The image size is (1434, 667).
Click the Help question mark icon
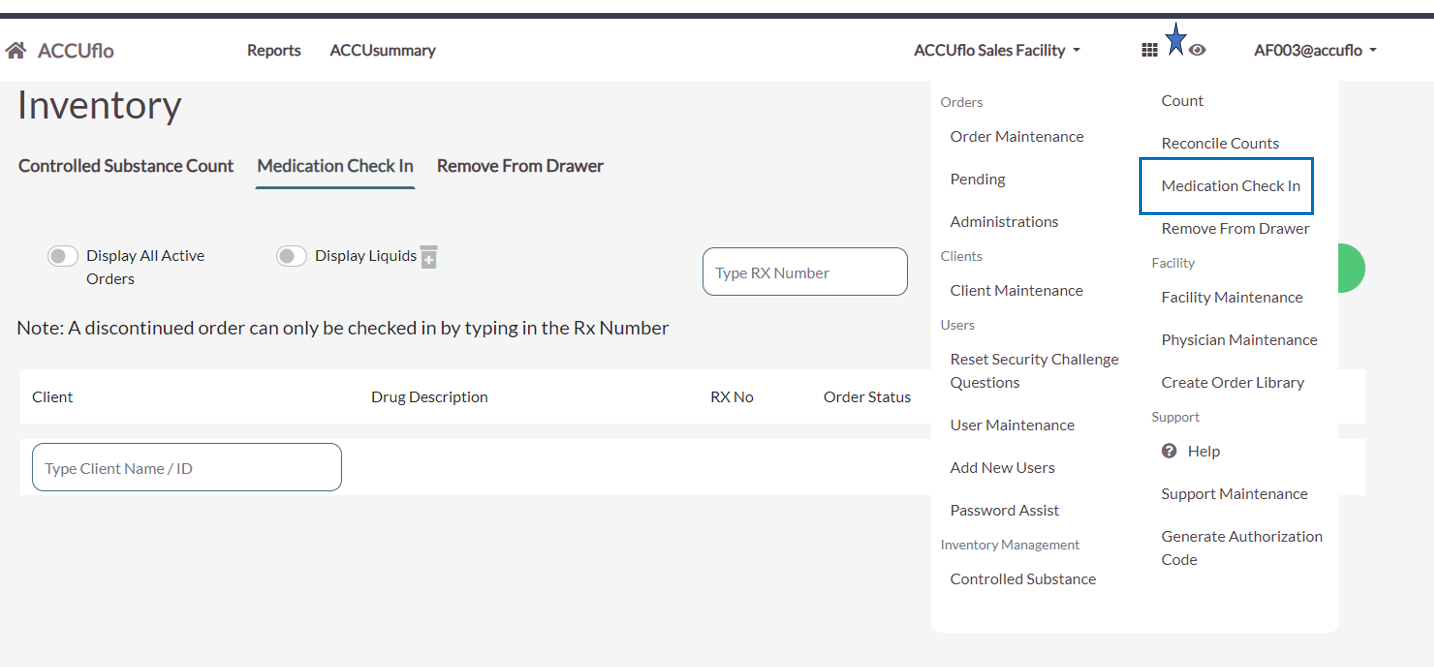pyautogui.click(x=1169, y=451)
